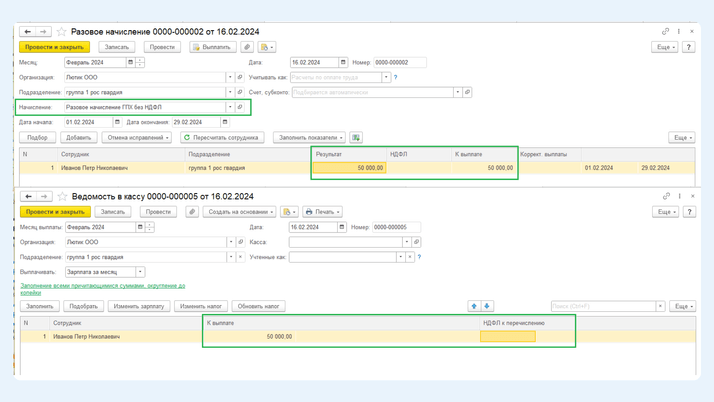The height and width of the screenshot is (402, 714).
Task: Open calendar for Дата окончания field
Action: (225, 122)
